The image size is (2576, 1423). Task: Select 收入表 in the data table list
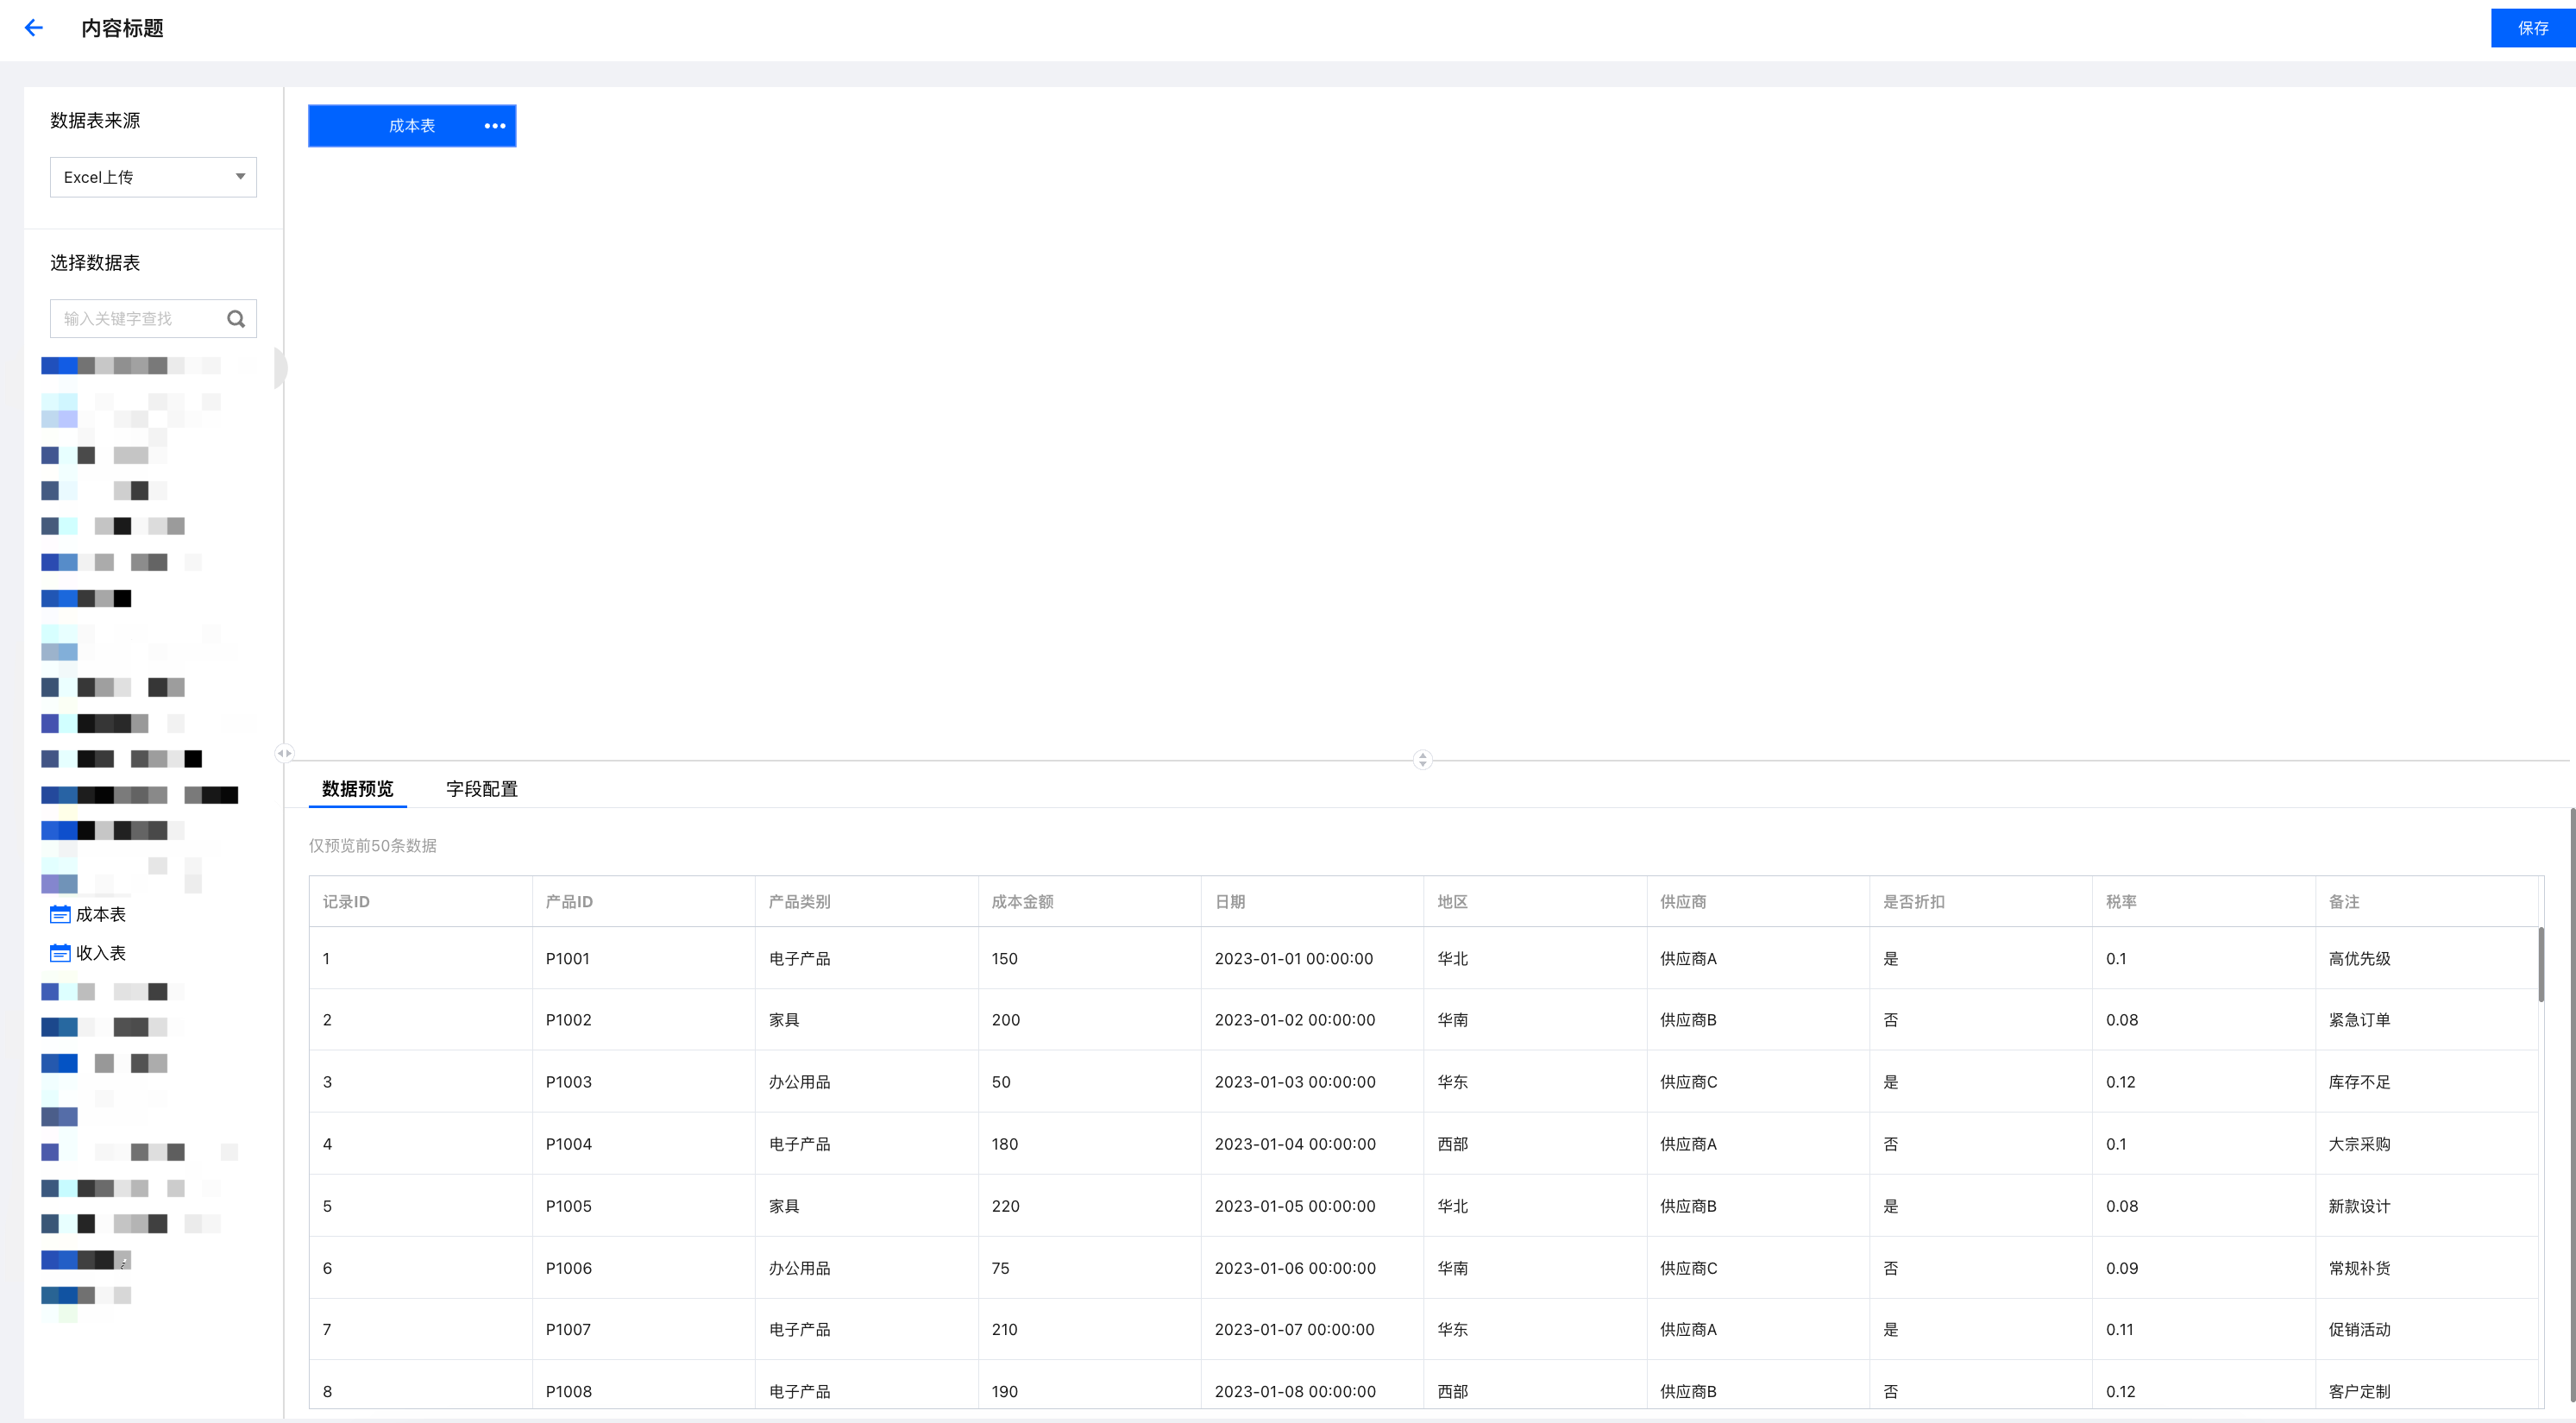101,953
